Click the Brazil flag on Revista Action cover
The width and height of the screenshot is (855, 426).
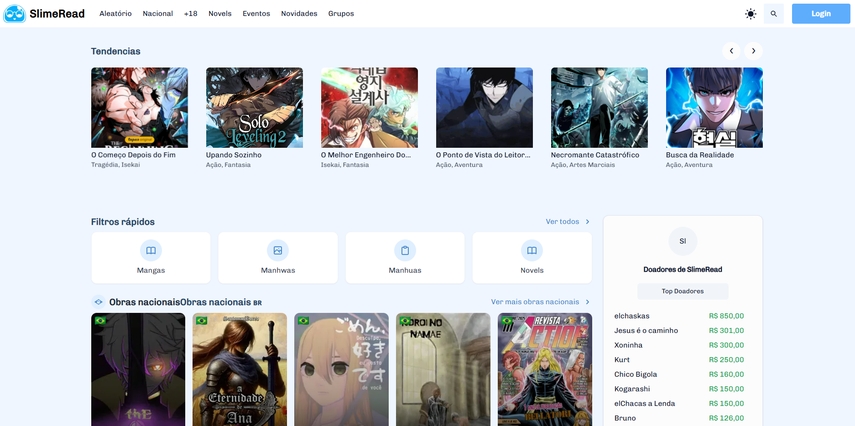507,321
